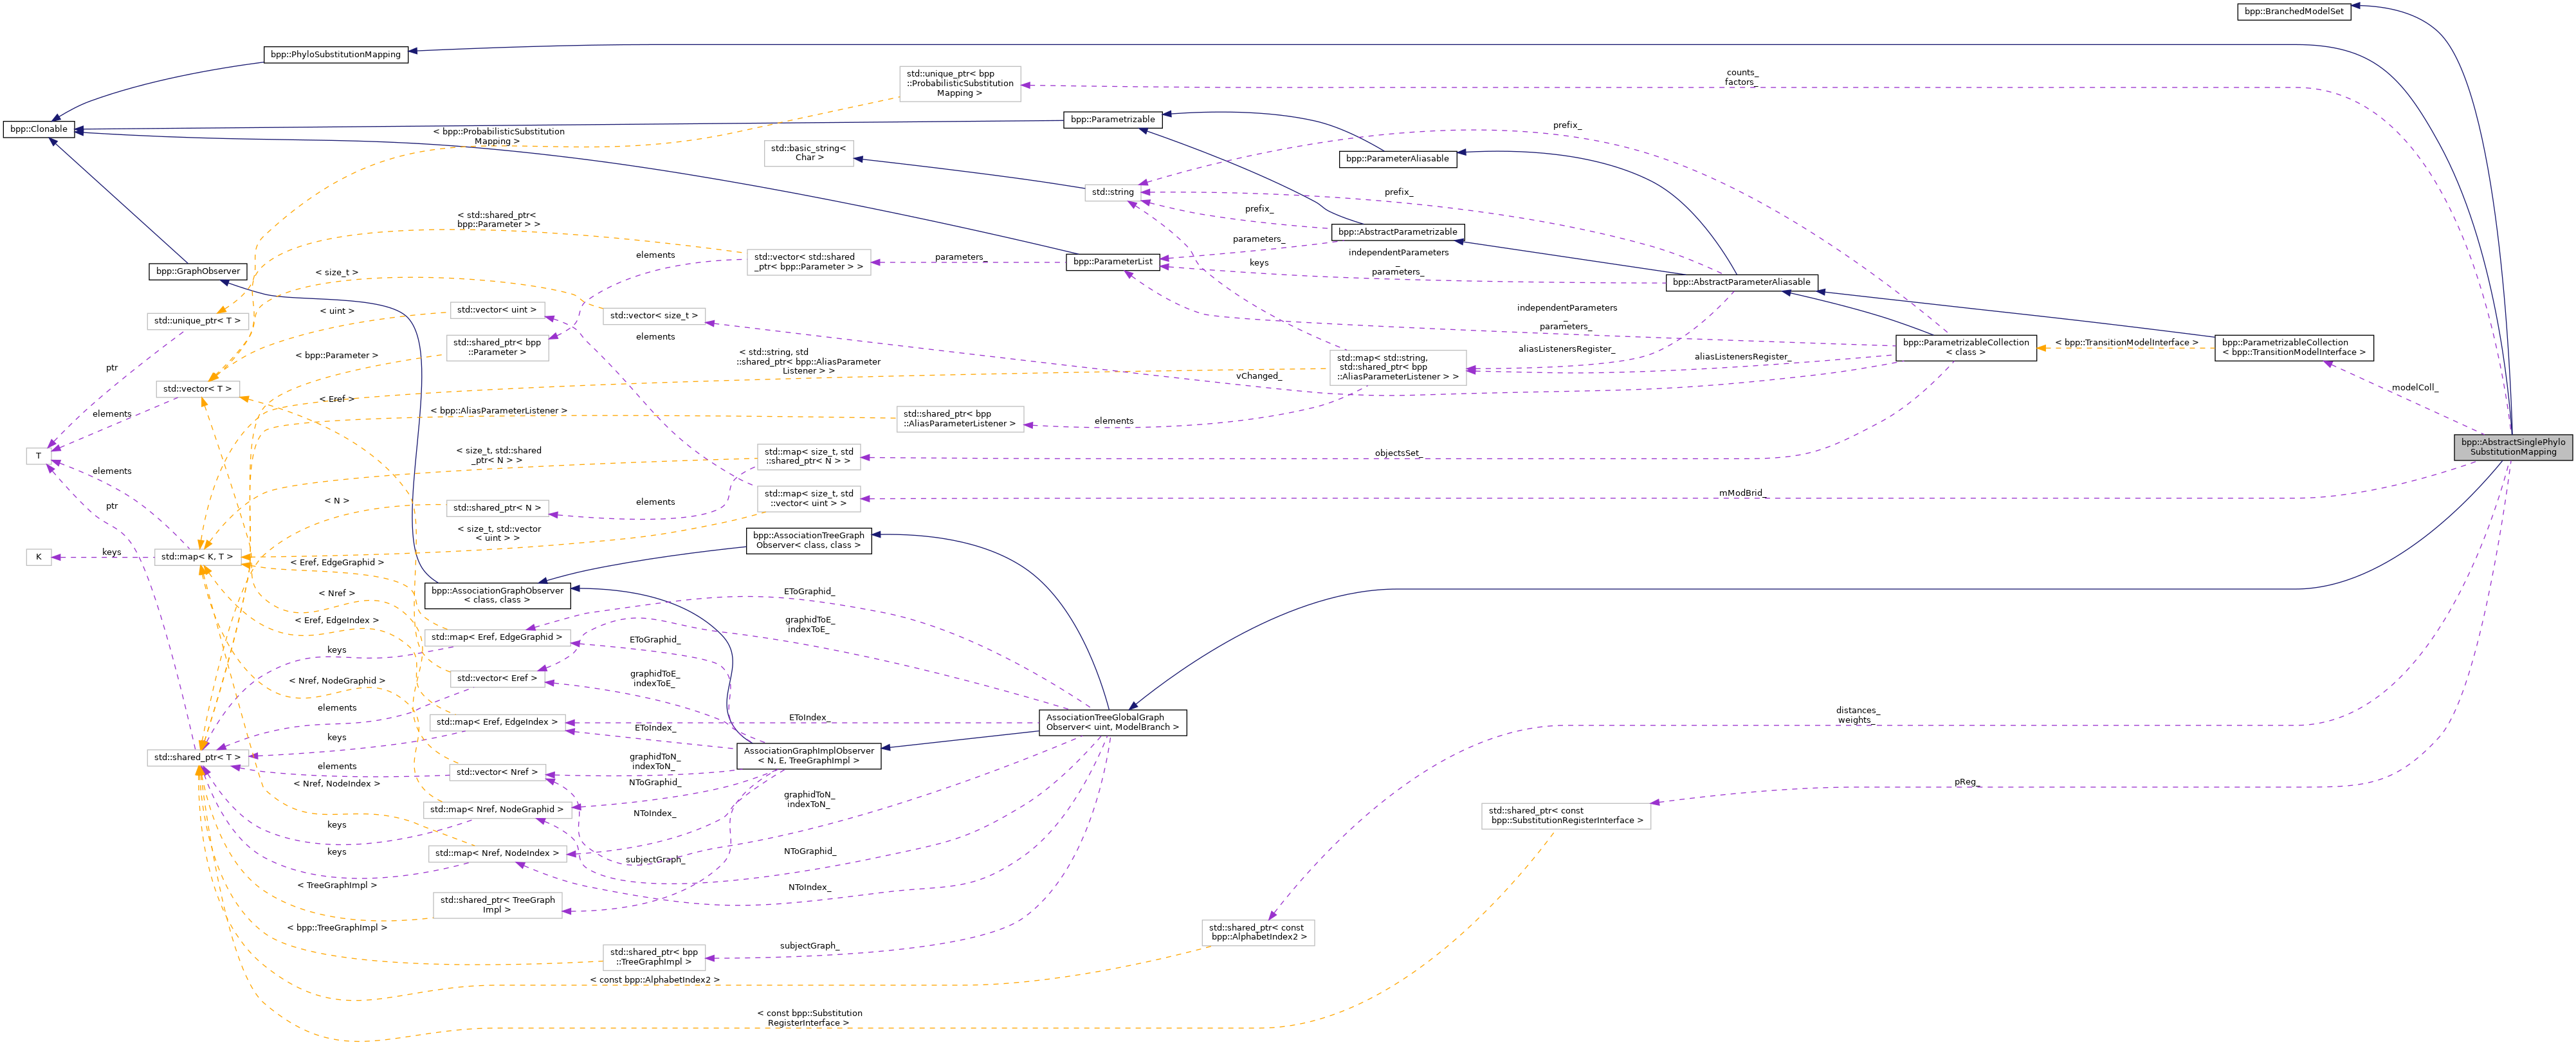Viewport: 2576px width, 1045px height.
Task: Click the std::map< K, T > node
Action: [197, 557]
